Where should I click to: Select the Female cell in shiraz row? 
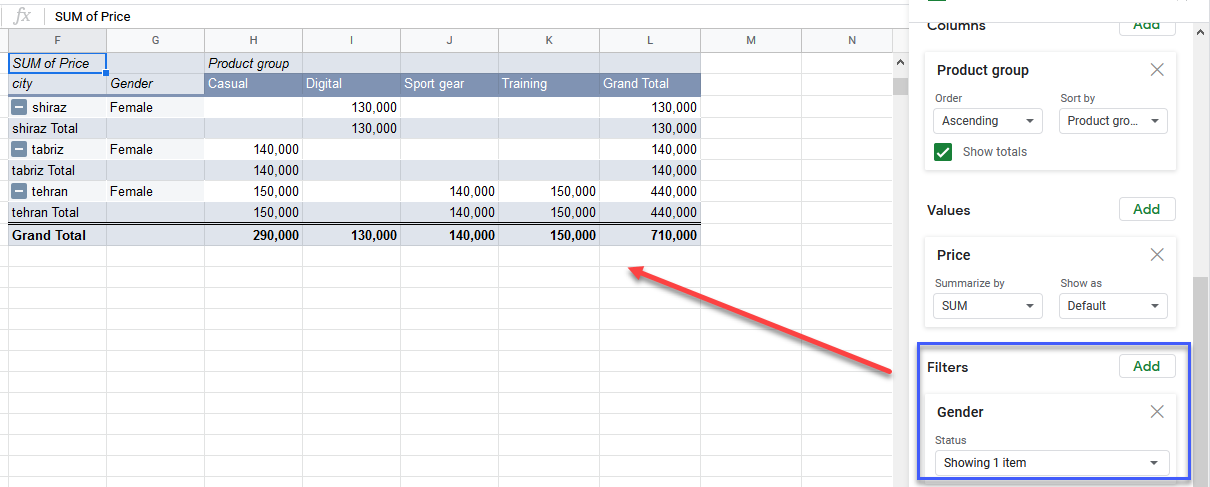point(155,107)
